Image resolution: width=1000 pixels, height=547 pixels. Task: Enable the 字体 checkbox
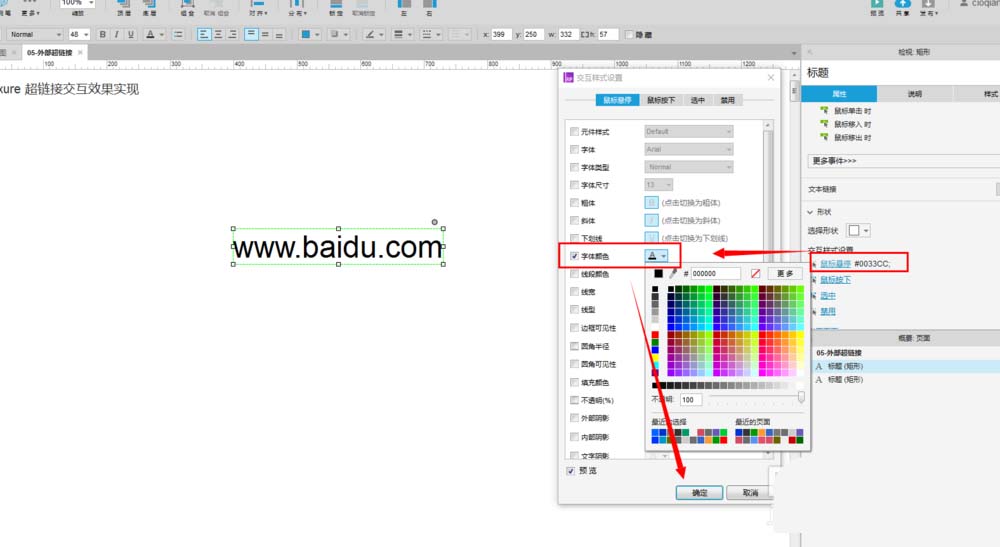tap(574, 149)
